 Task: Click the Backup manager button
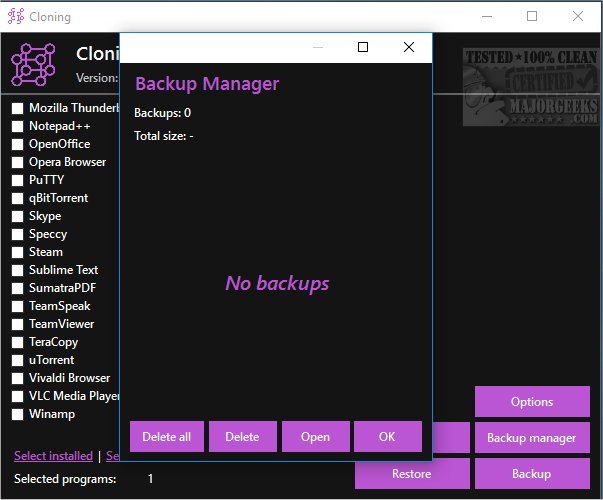click(x=532, y=438)
